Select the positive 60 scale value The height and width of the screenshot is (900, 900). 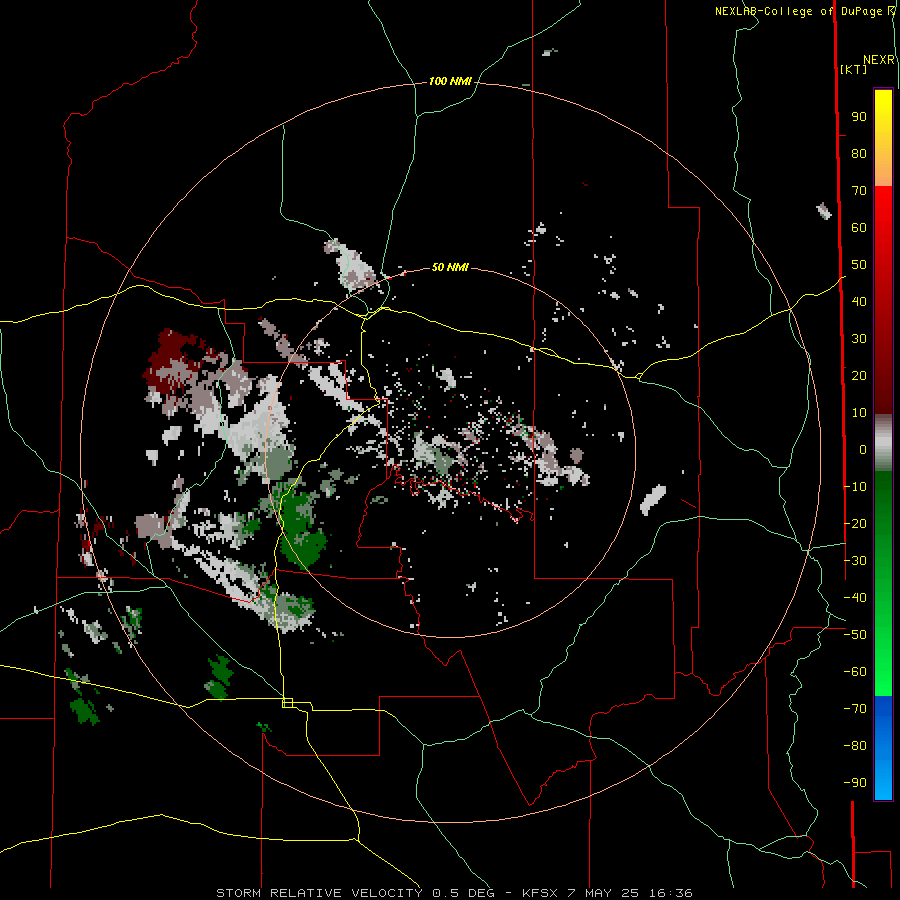[859, 228]
